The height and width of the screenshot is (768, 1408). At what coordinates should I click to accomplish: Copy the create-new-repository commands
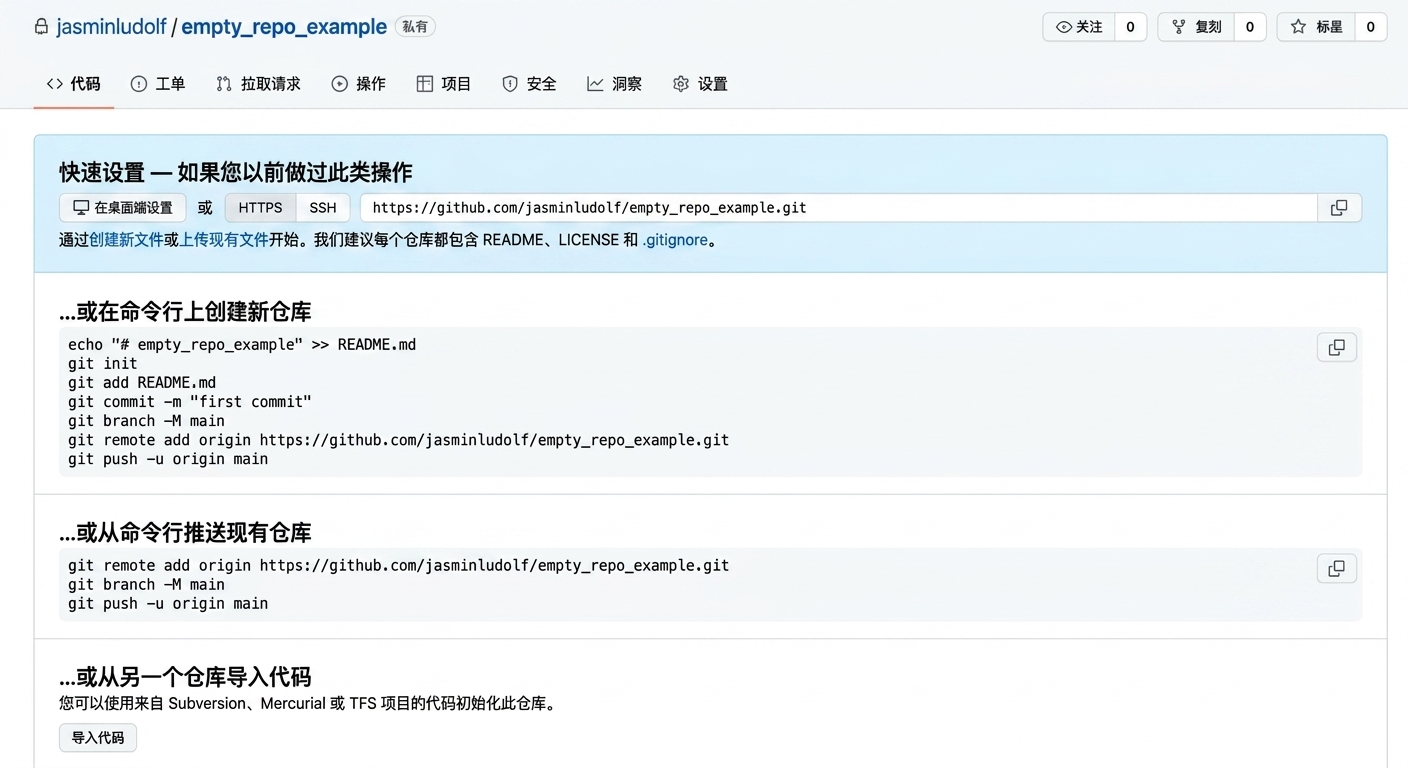point(1336,347)
